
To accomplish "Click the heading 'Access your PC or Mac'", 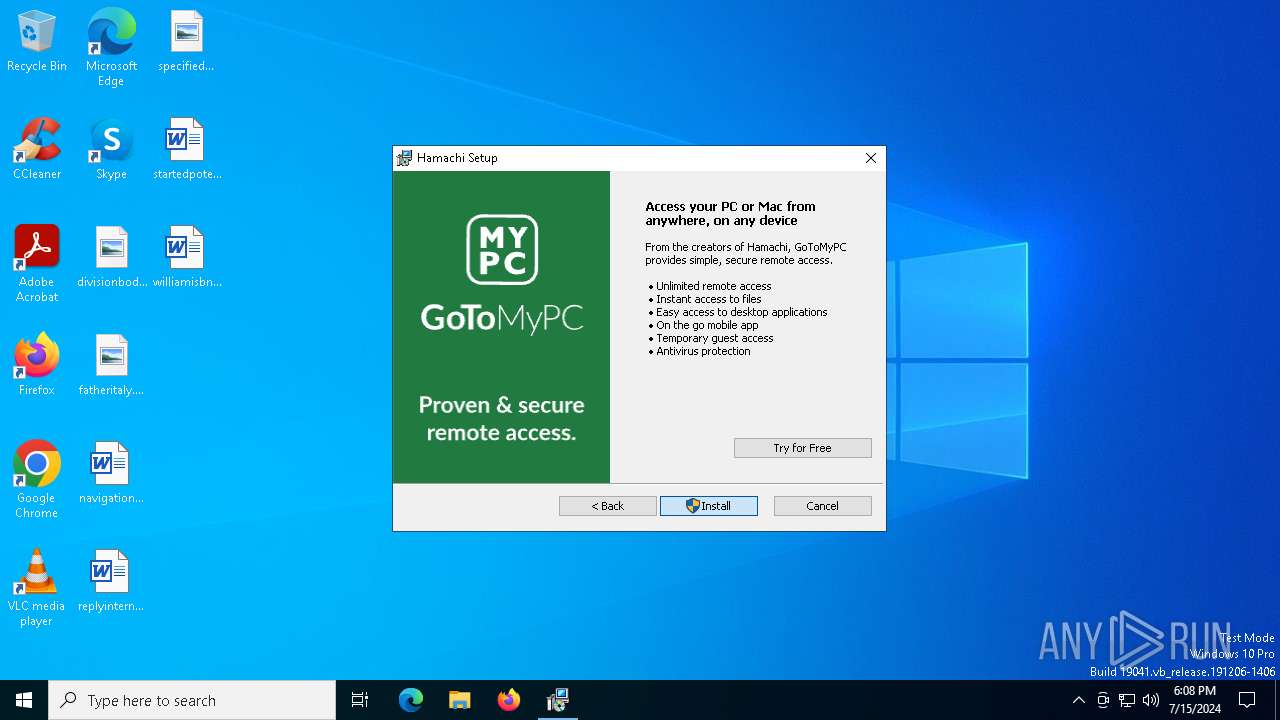I will [730, 214].
